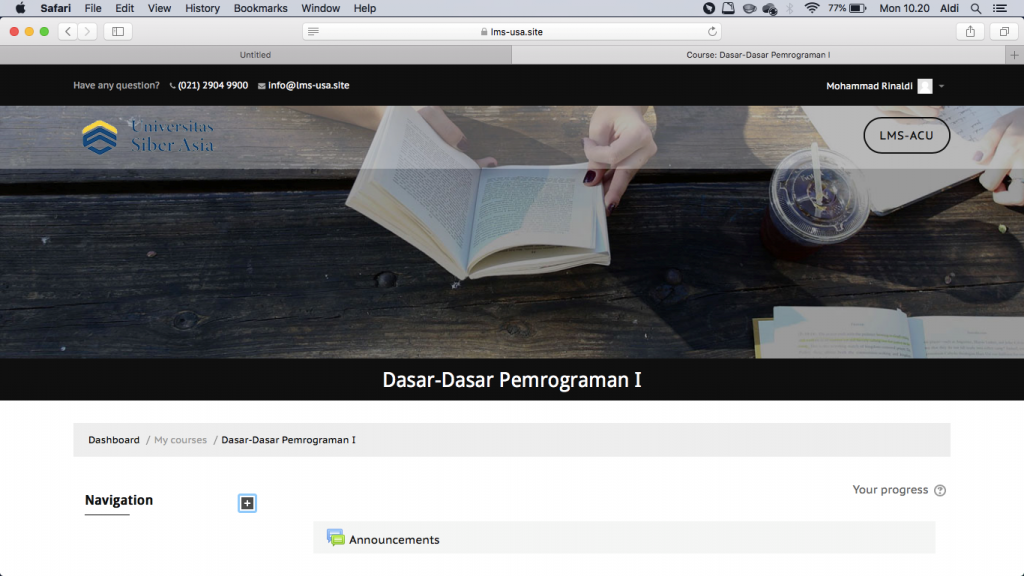Image resolution: width=1024 pixels, height=576 pixels.
Task: Open the Announcements forum link
Action: (394, 540)
